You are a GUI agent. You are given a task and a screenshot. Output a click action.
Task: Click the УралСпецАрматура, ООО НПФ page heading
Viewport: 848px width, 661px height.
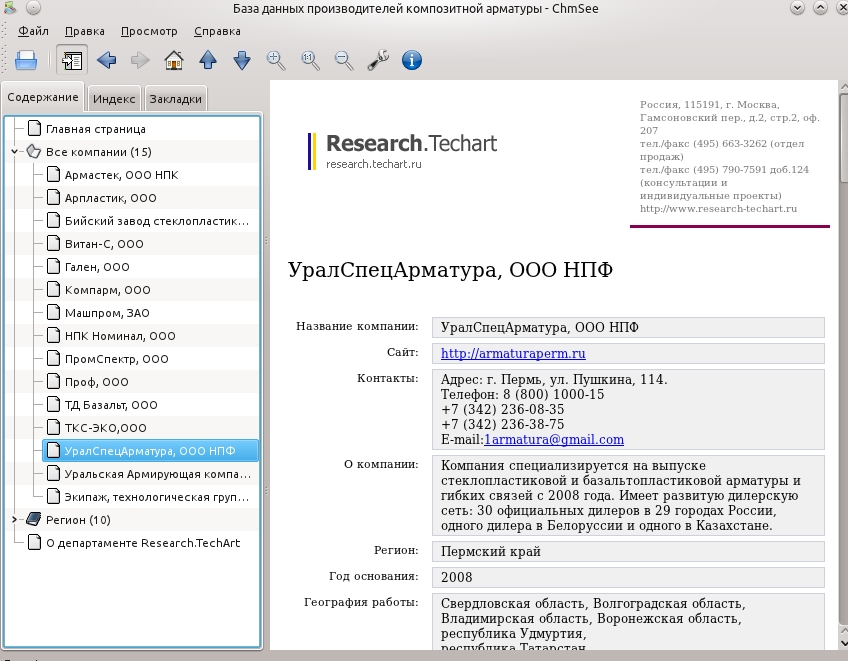tap(450, 270)
